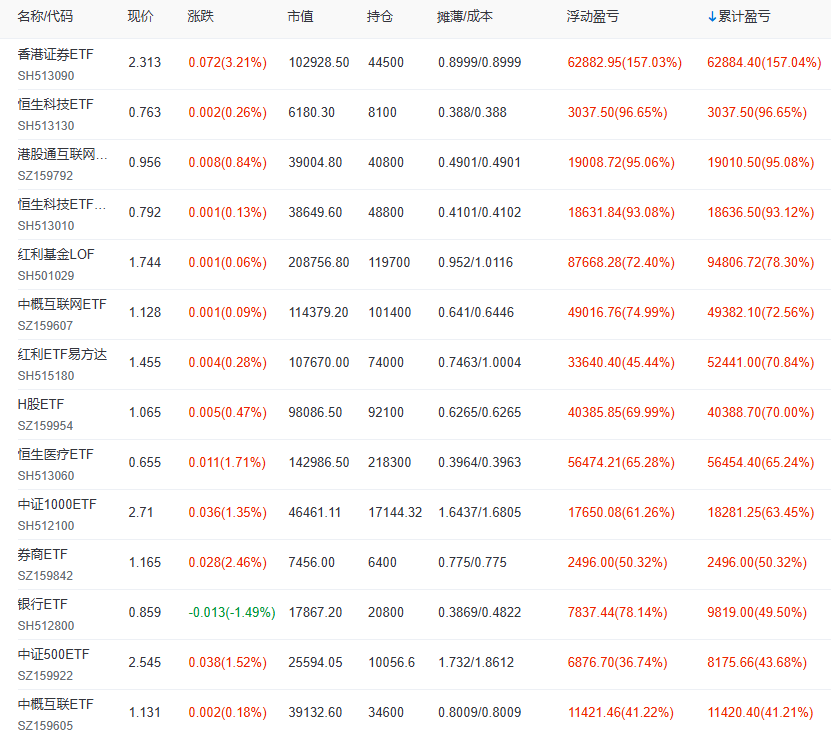Open the H股ETF holding
Image resolution: width=831 pixels, height=737 pixels.
click(x=41, y=404)
